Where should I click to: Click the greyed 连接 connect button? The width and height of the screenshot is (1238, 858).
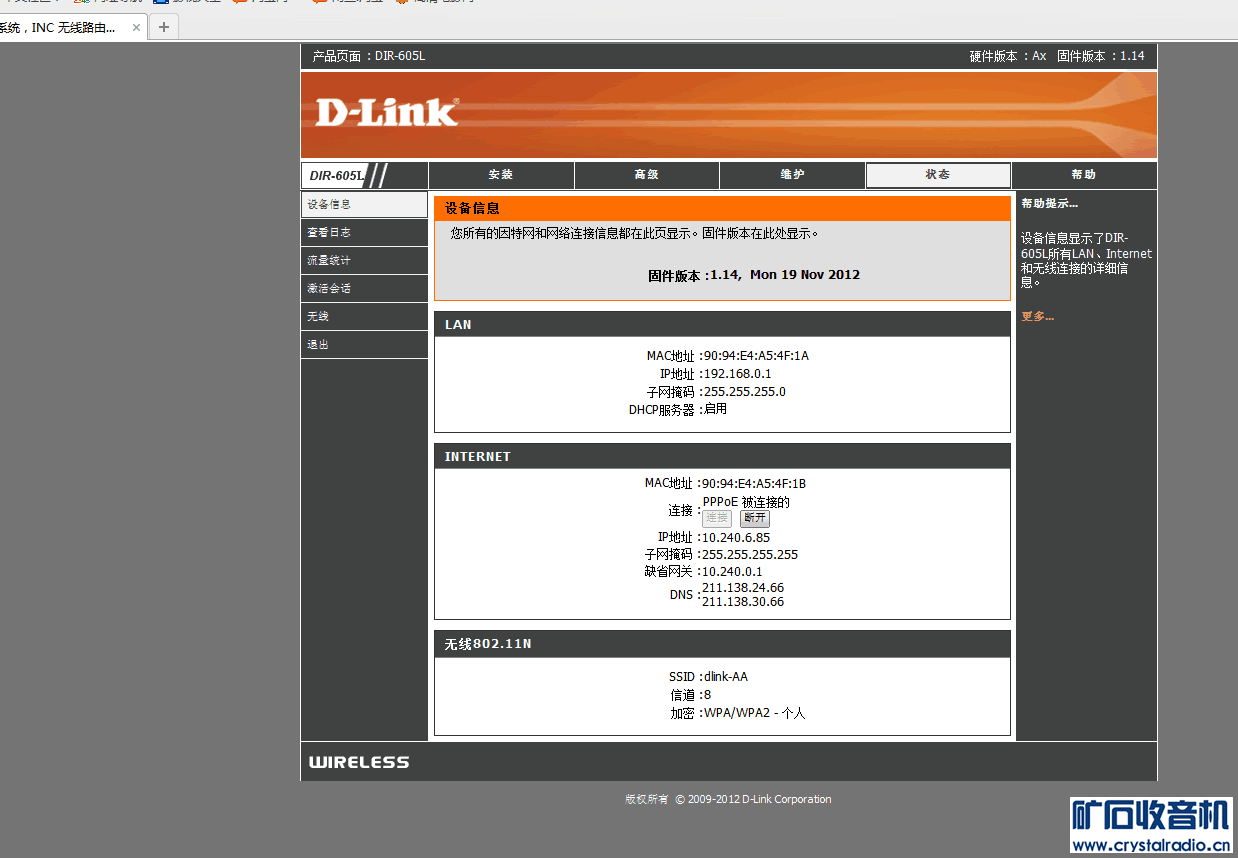[x=717, y=519]
